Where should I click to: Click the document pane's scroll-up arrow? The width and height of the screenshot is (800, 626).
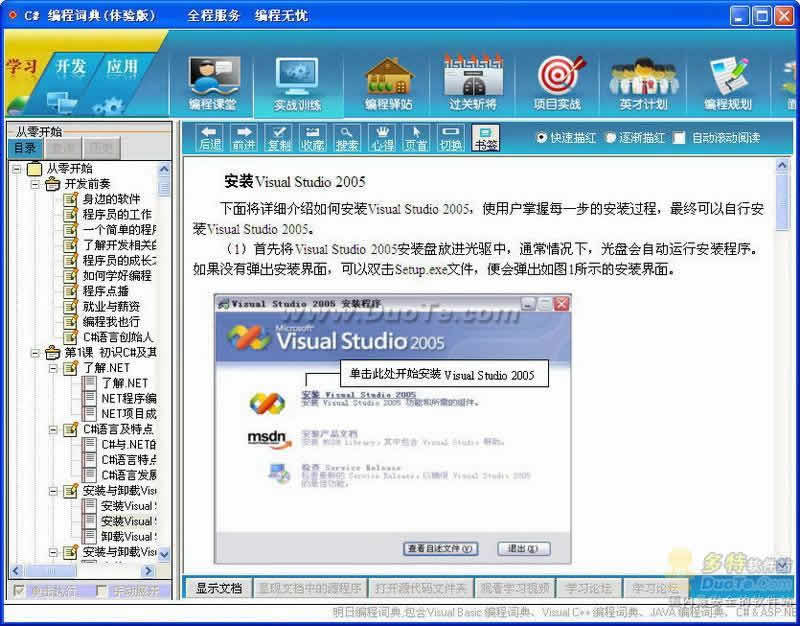(782, 165)
